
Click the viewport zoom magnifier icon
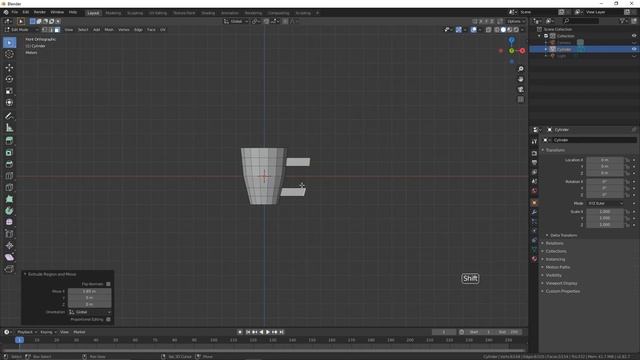pyautogui.click(x=520, y=69)
